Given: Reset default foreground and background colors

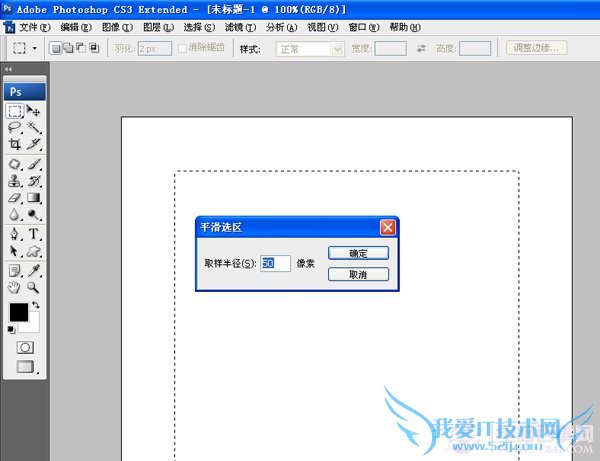Looking at the screenshot, I should 11,329.
